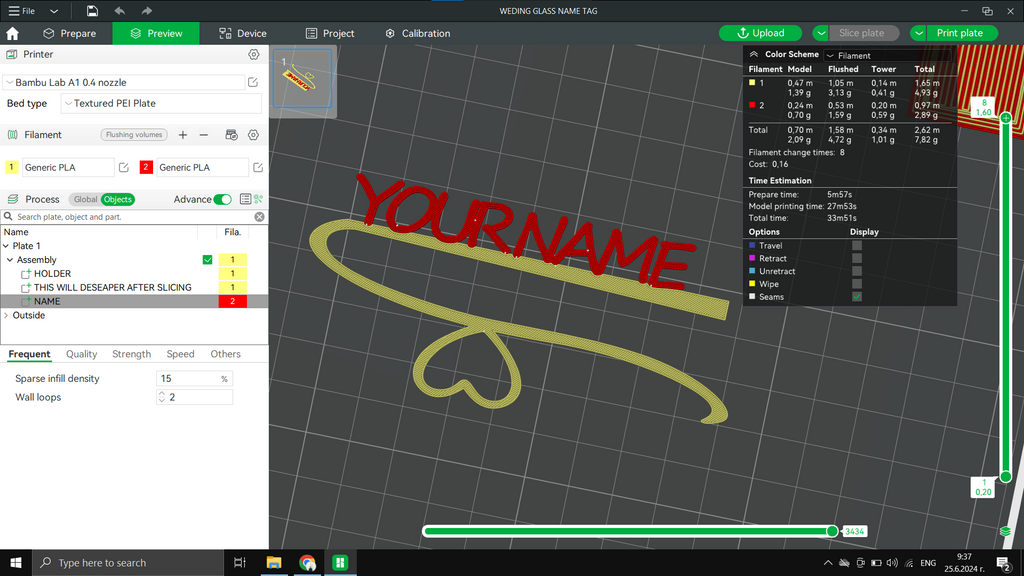Click the Slice plate button
The height and width of the screenshot is (576, 1024).
[864, 33]
